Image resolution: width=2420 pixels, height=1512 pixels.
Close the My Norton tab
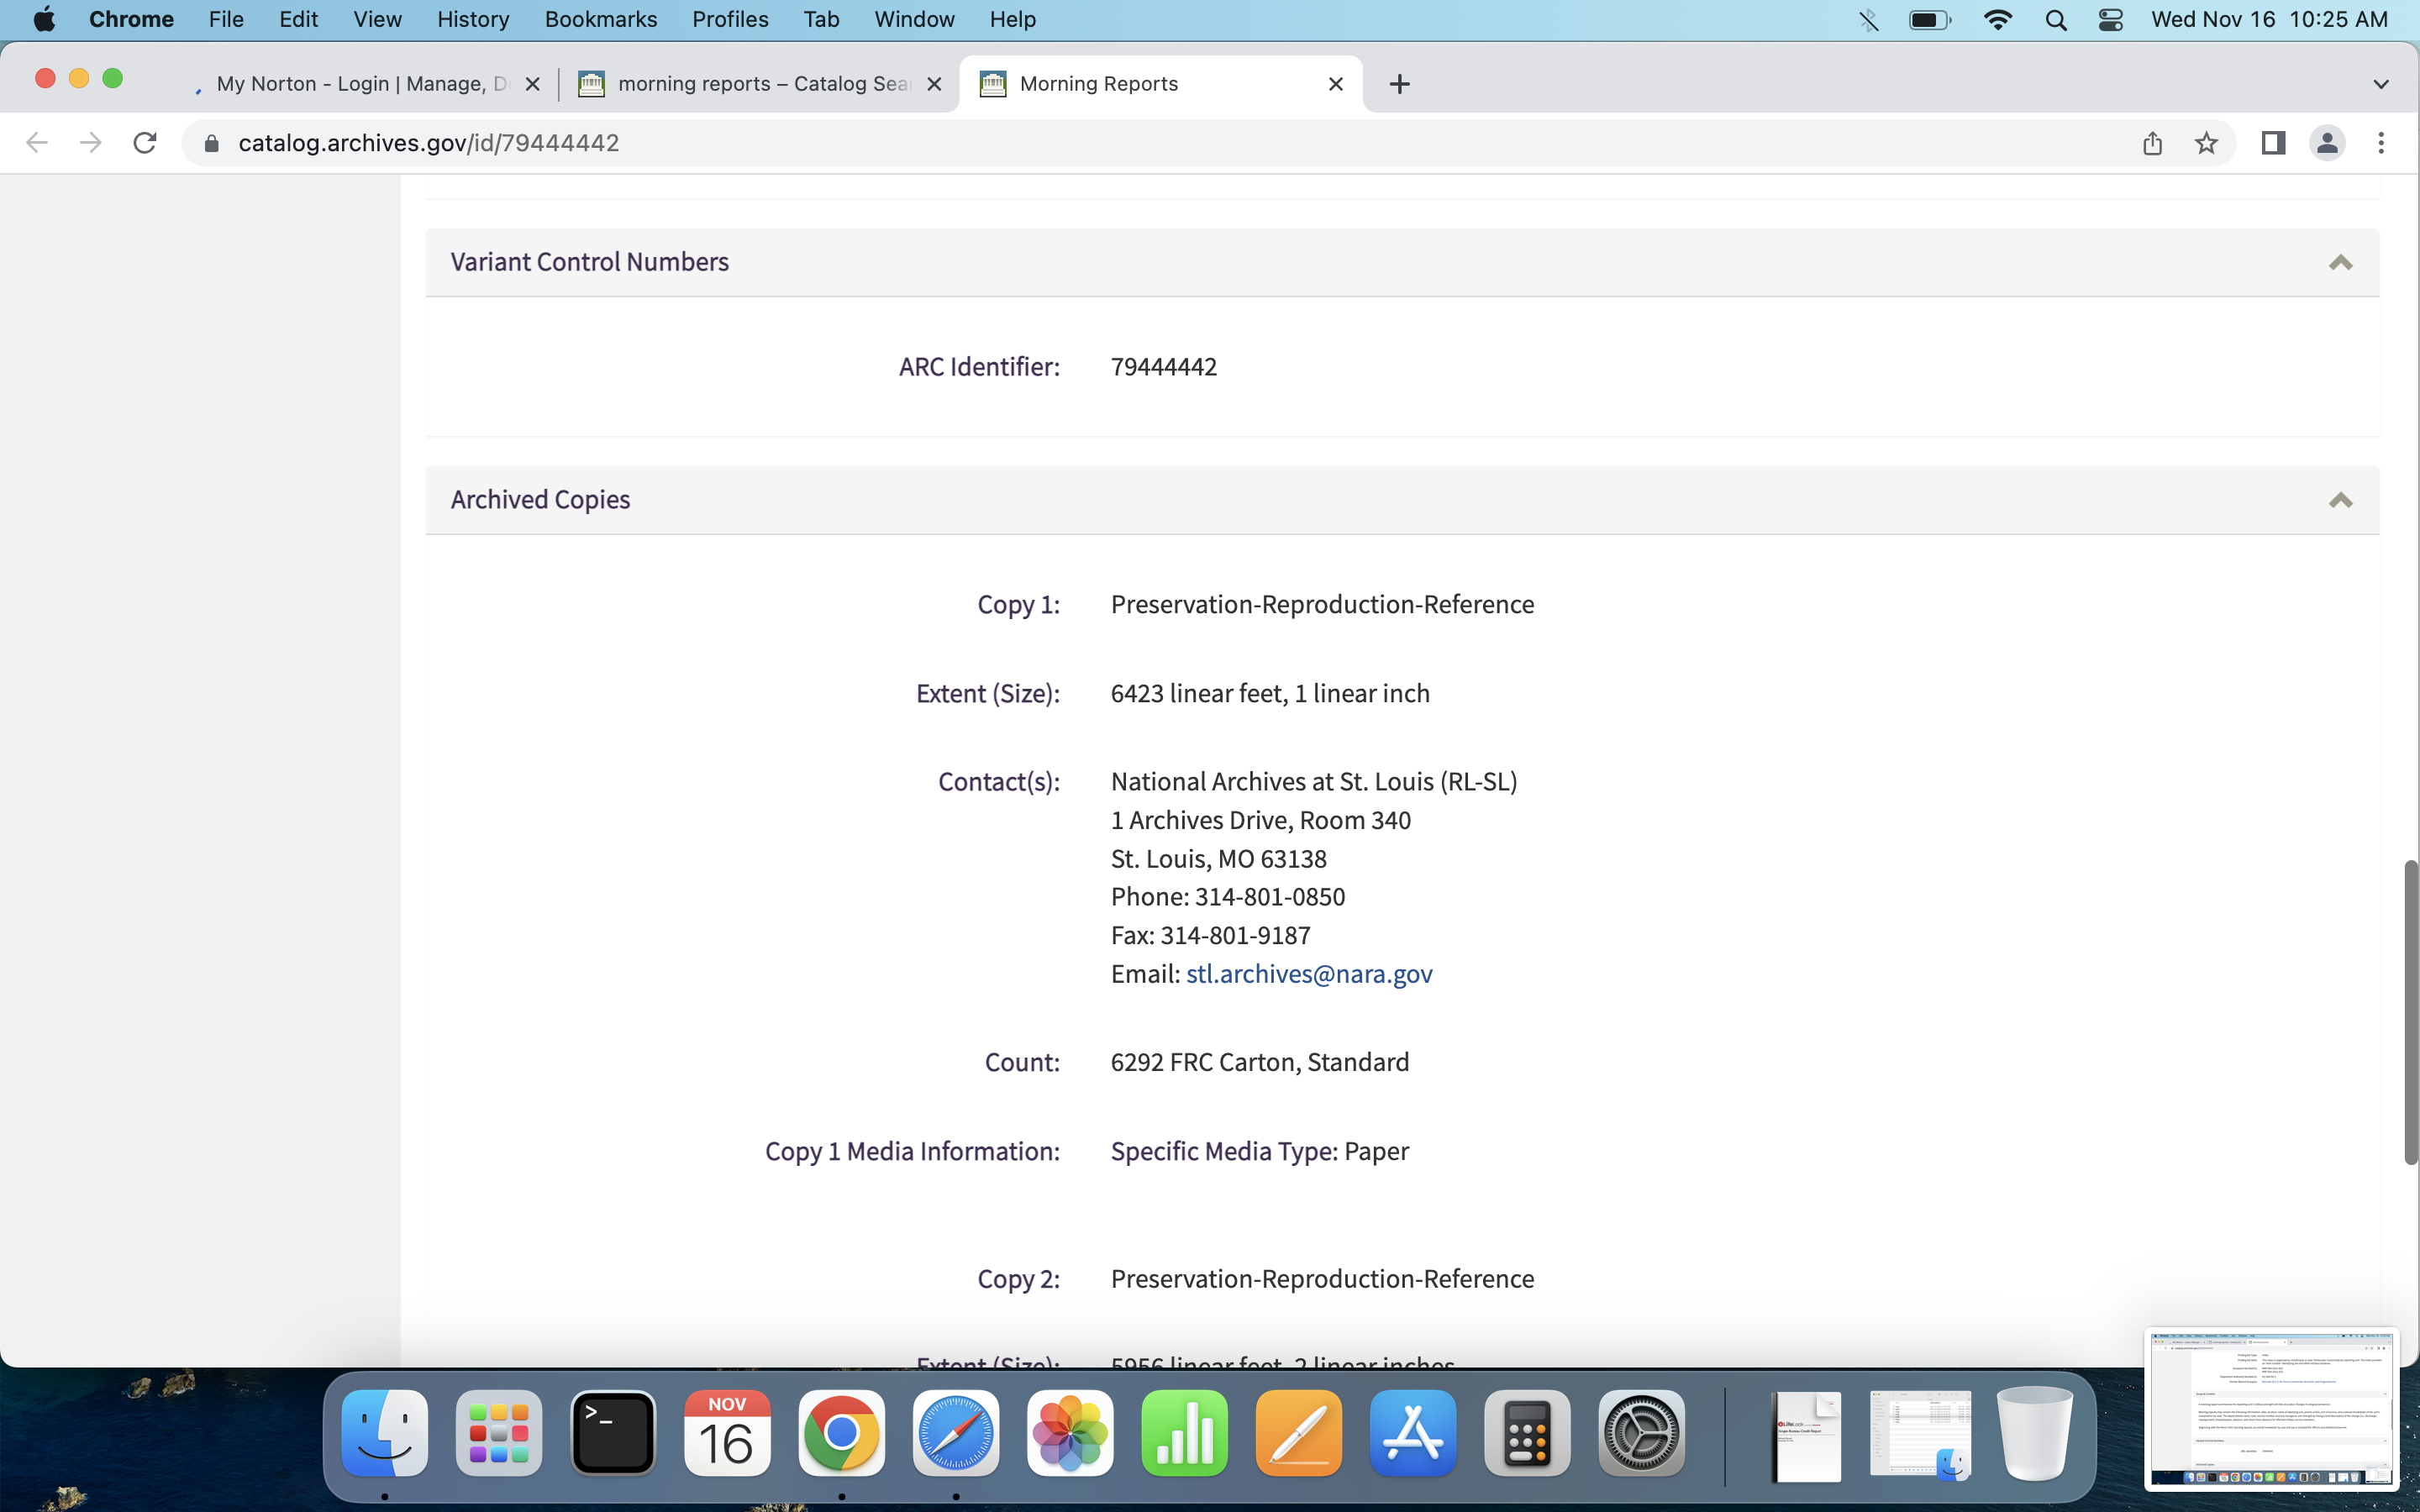pyautogui.click(x=533, y=84)
